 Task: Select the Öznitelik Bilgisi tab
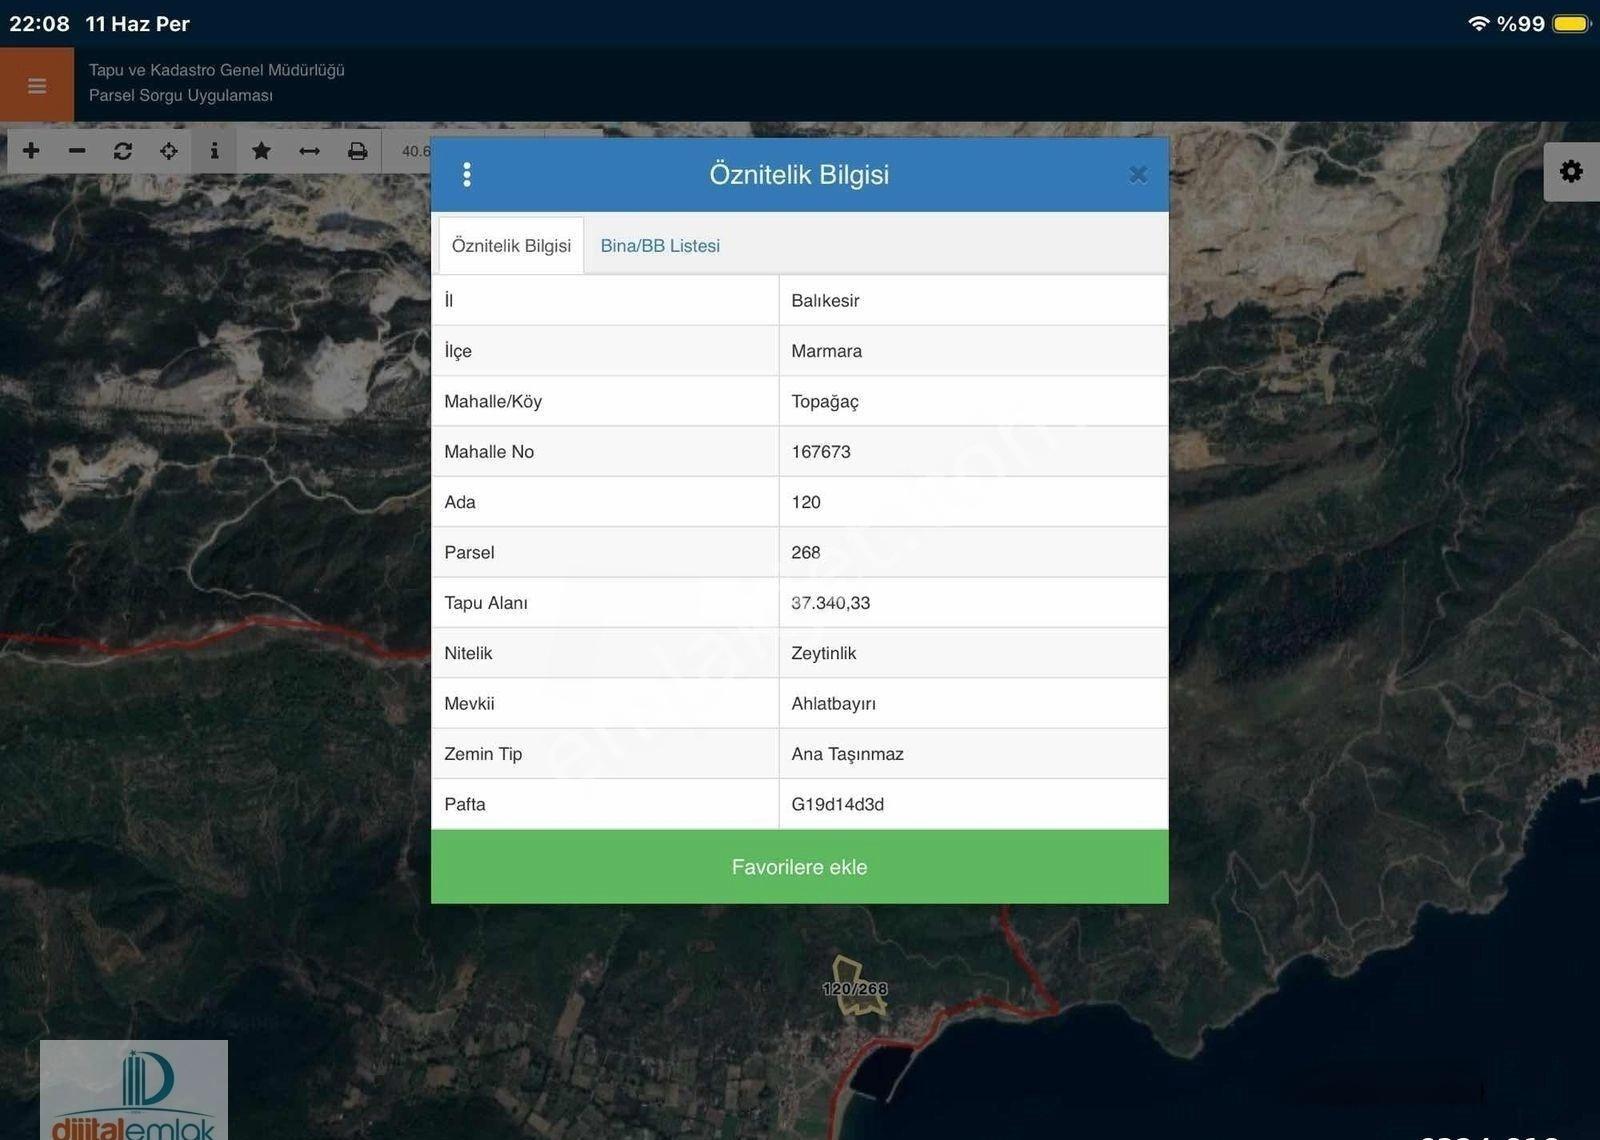[x=511, y=246]
